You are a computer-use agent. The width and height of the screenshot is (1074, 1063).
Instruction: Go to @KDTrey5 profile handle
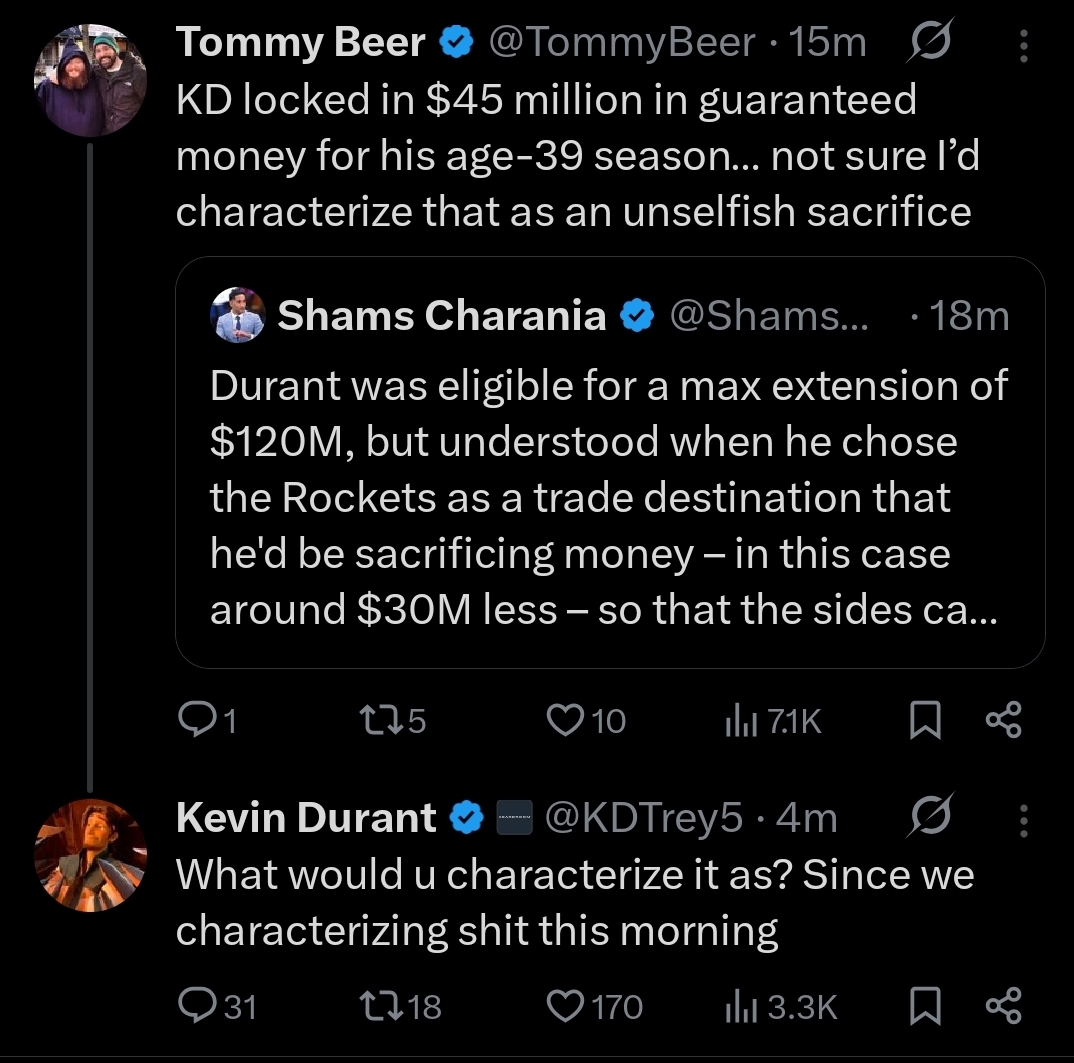[x=642, y=819]
